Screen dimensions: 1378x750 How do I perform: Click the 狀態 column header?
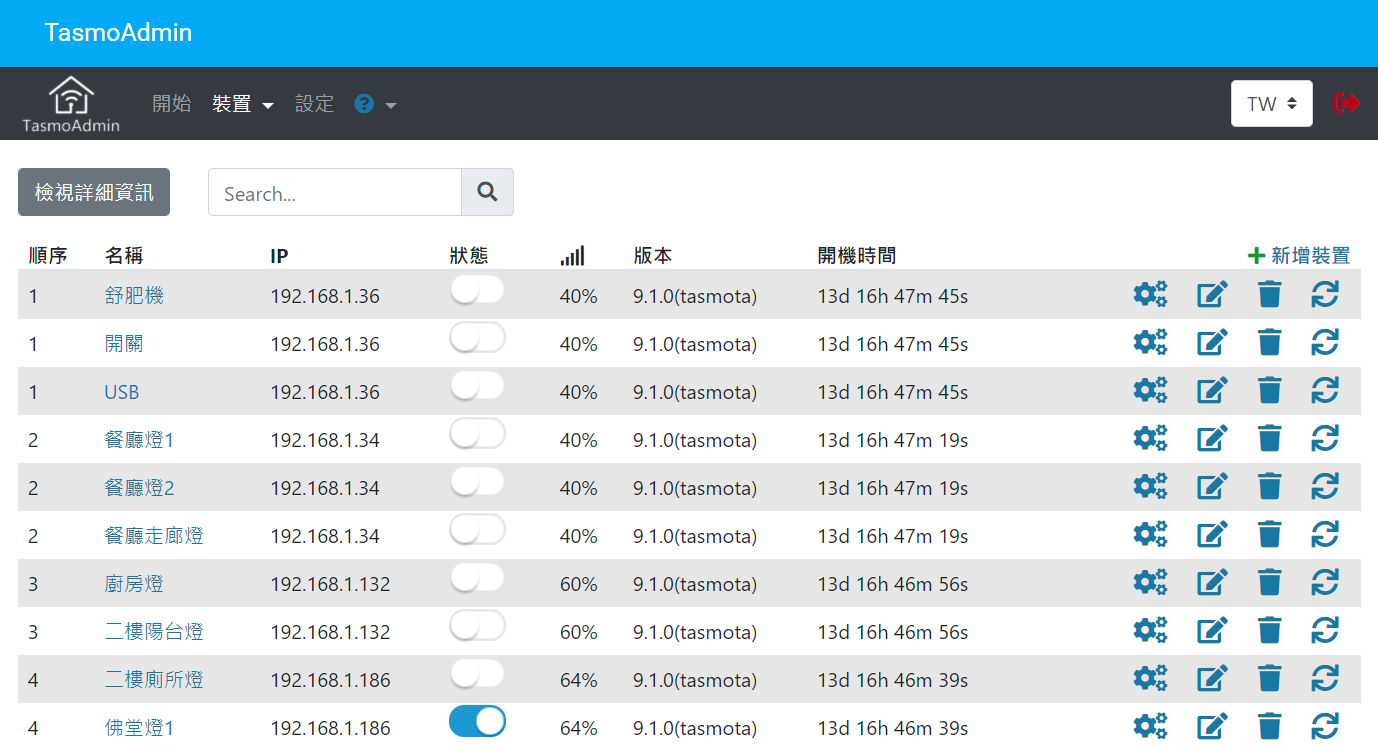pos(469,256)
